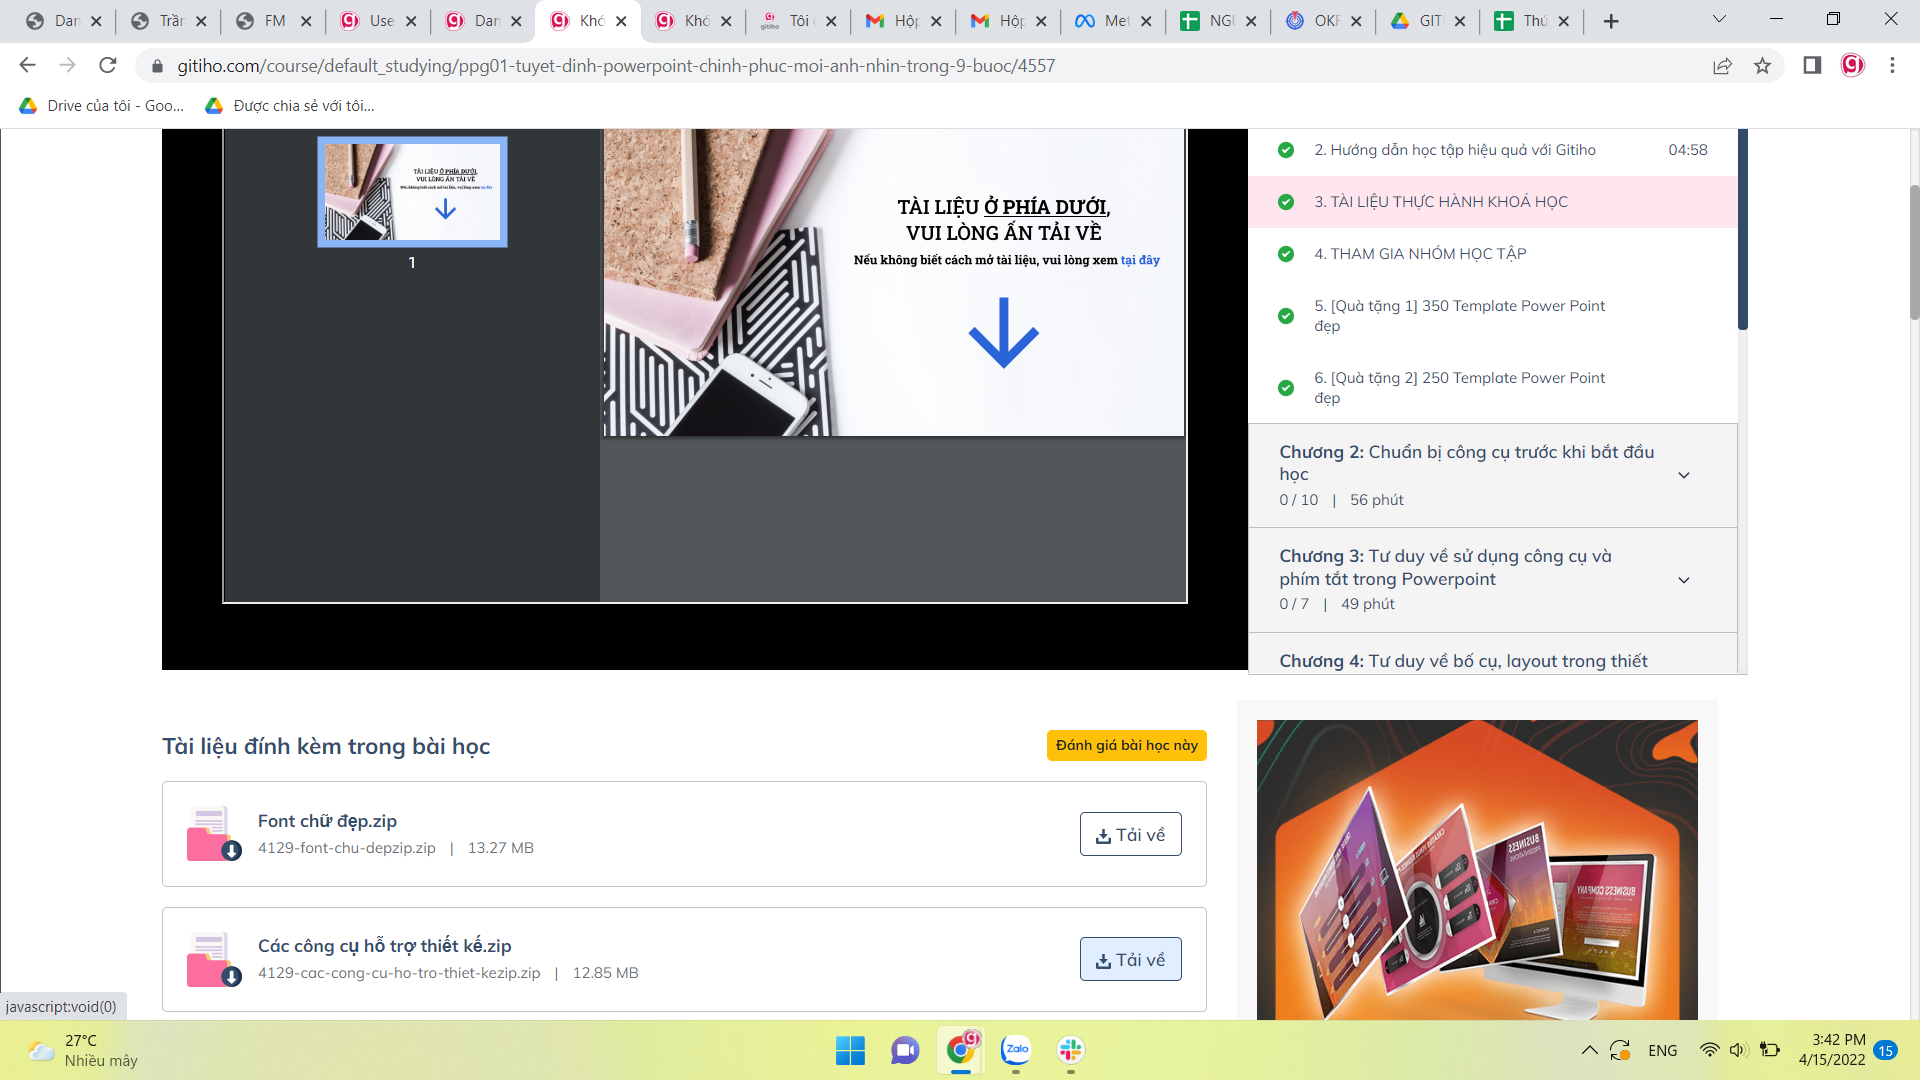Open Chrome's three-dot menu

click(x=1892, y=65)
